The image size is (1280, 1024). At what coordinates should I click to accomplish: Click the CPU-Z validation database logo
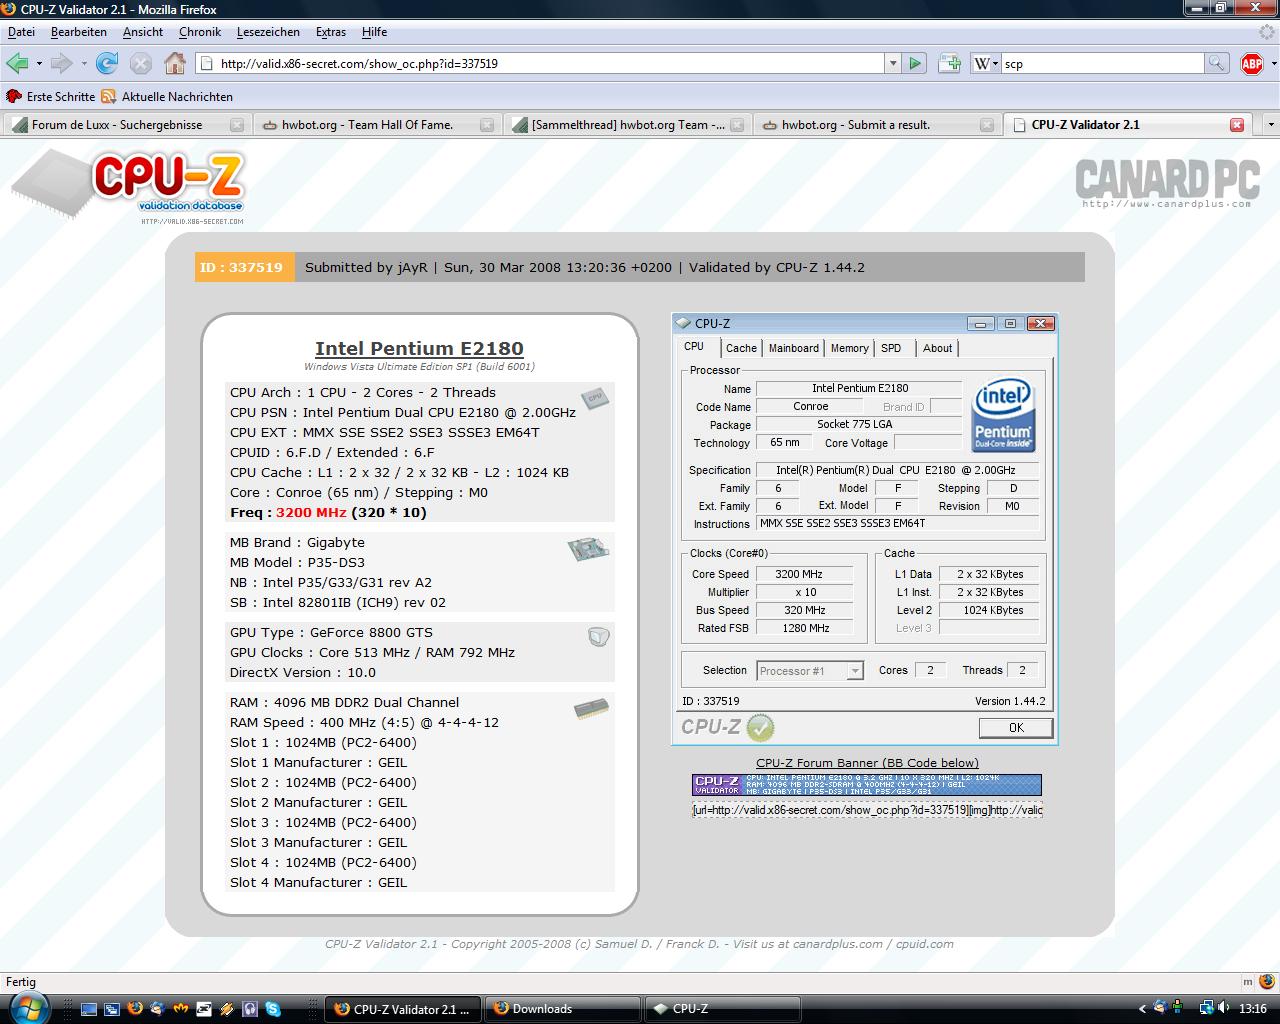[x=130, y=188]
